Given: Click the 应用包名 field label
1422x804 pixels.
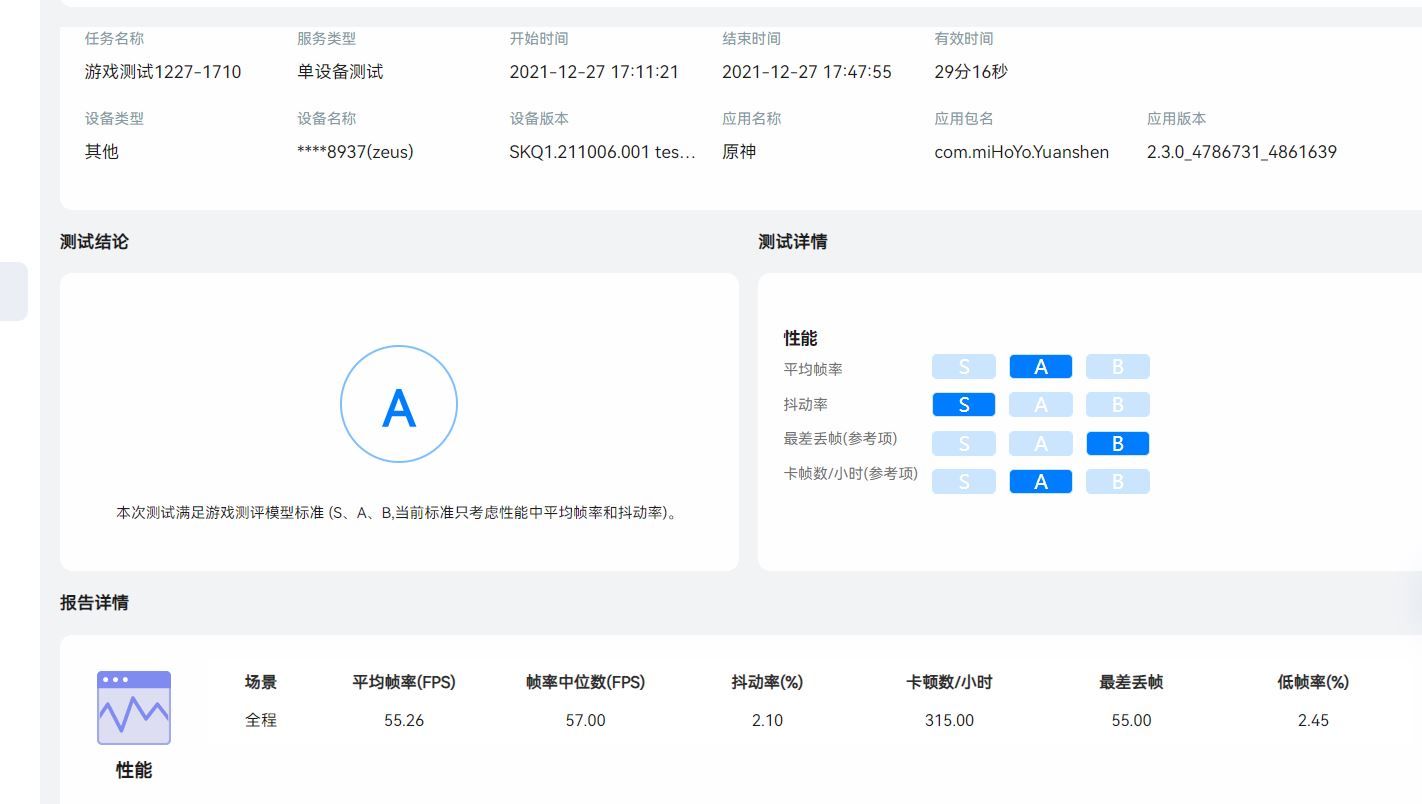Looking at the screenshot, I should 964,119.
